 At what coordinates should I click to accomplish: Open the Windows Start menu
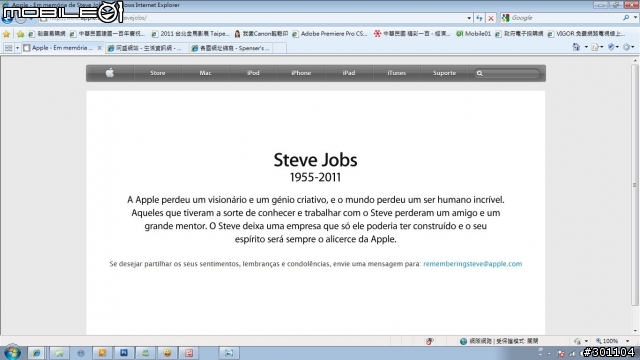pos(12,353)
